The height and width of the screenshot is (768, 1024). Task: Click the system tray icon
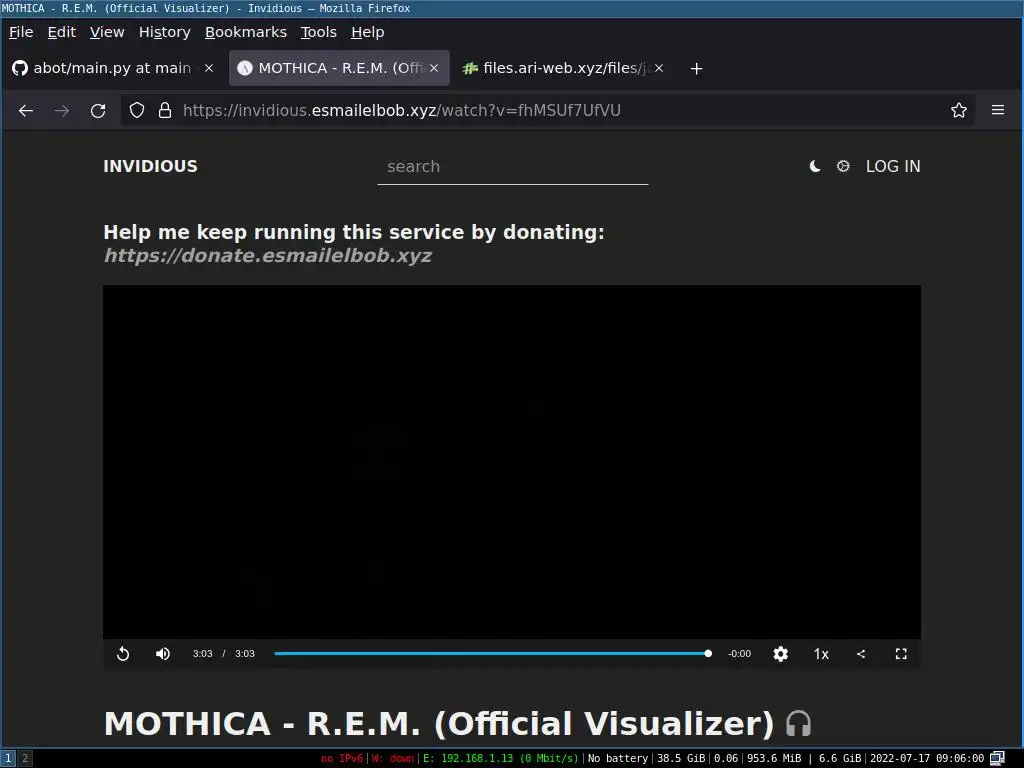pyautogui.click(x=997, y=758)
